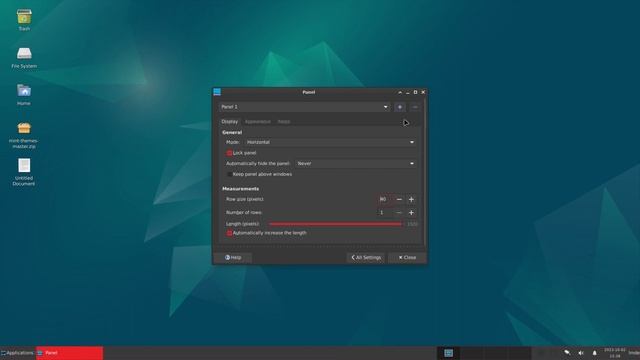Add a new panel with plus button
Screen dimensions: 640x360
pos(400,107)
